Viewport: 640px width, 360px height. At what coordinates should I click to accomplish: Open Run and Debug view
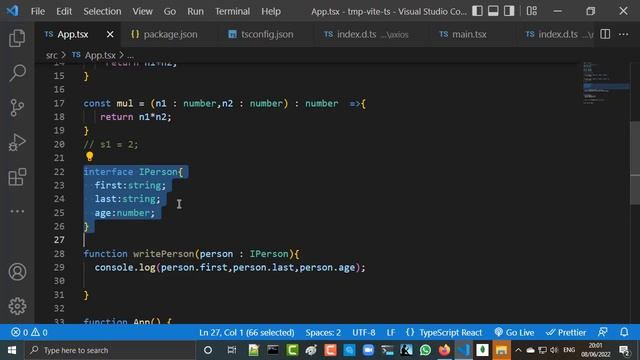[17, 142]
